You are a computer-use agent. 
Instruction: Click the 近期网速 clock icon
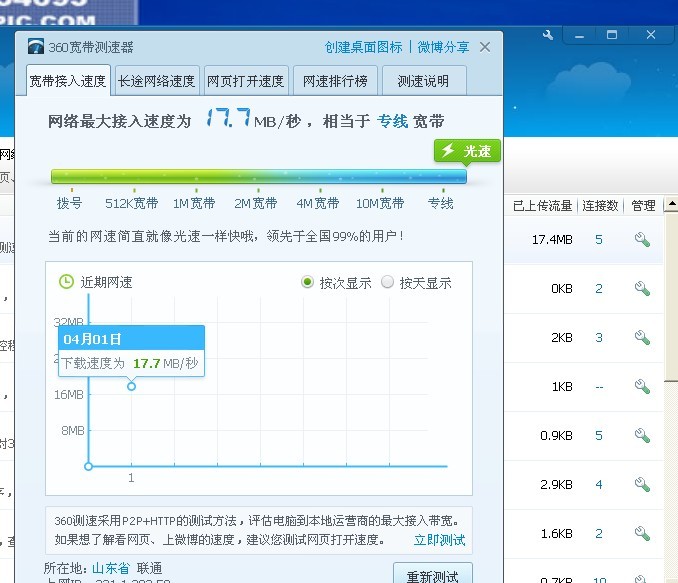[x=66, y=282]
